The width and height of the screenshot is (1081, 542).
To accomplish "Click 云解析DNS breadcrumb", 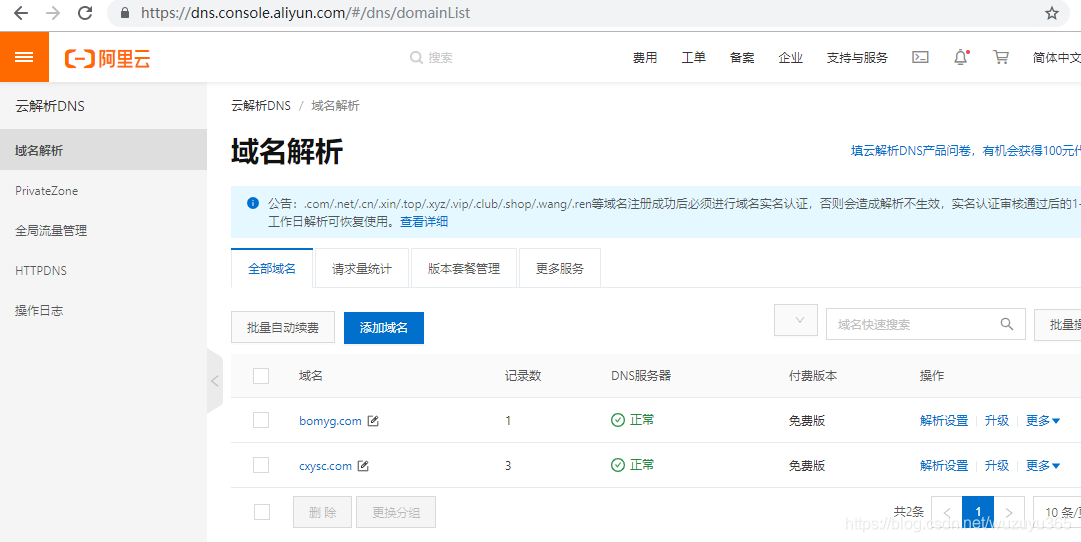I will 261,106.
